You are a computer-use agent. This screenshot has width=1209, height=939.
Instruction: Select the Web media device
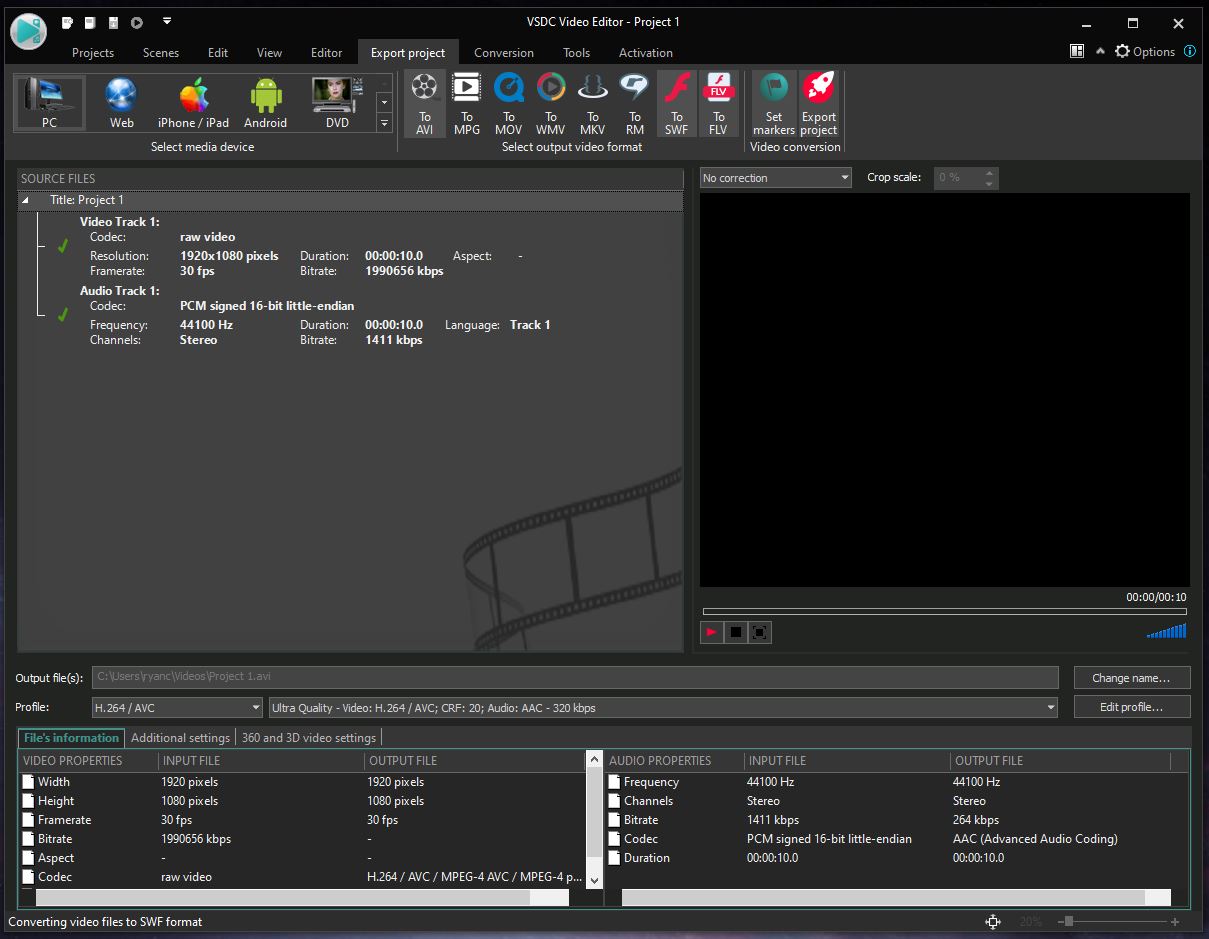[x=121, y=103]
